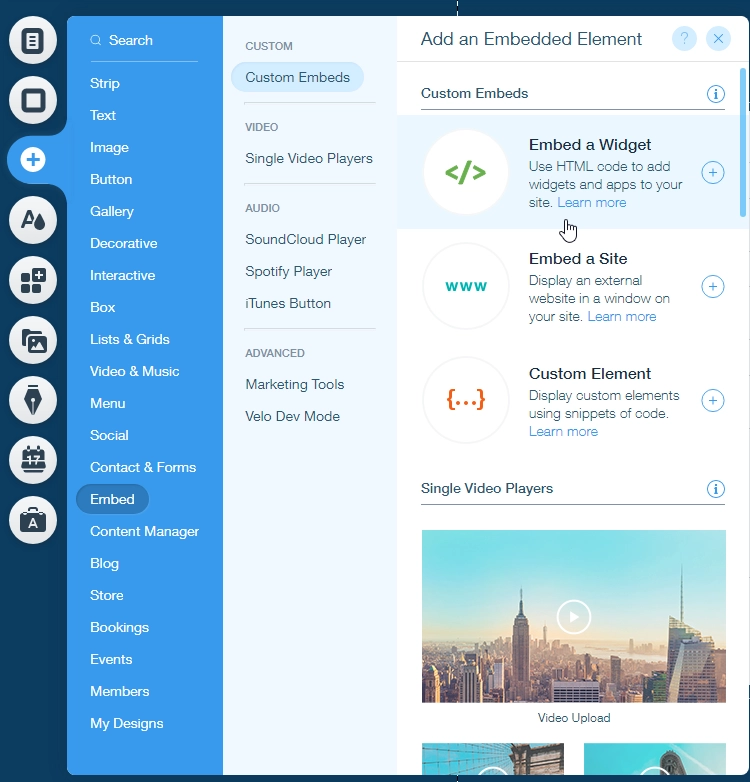Click info icon beside Single Video Players heading
The height and width of the screenshot is (782, 750).
coord(716,489)
